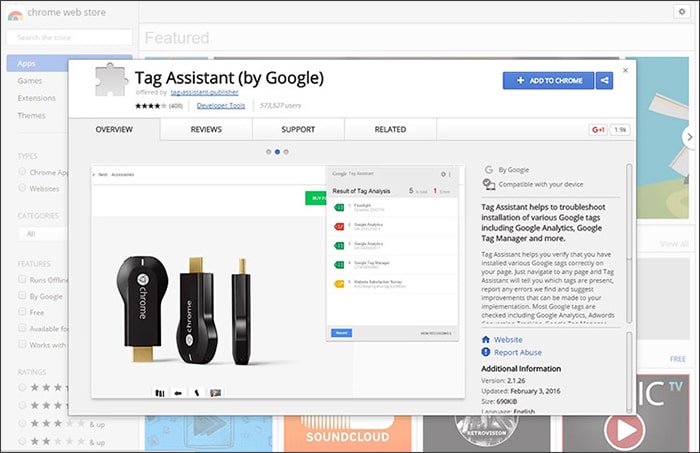Click the Compatible with your device icon
Screen dimensions: 700x453
click(x=489, y=184)
